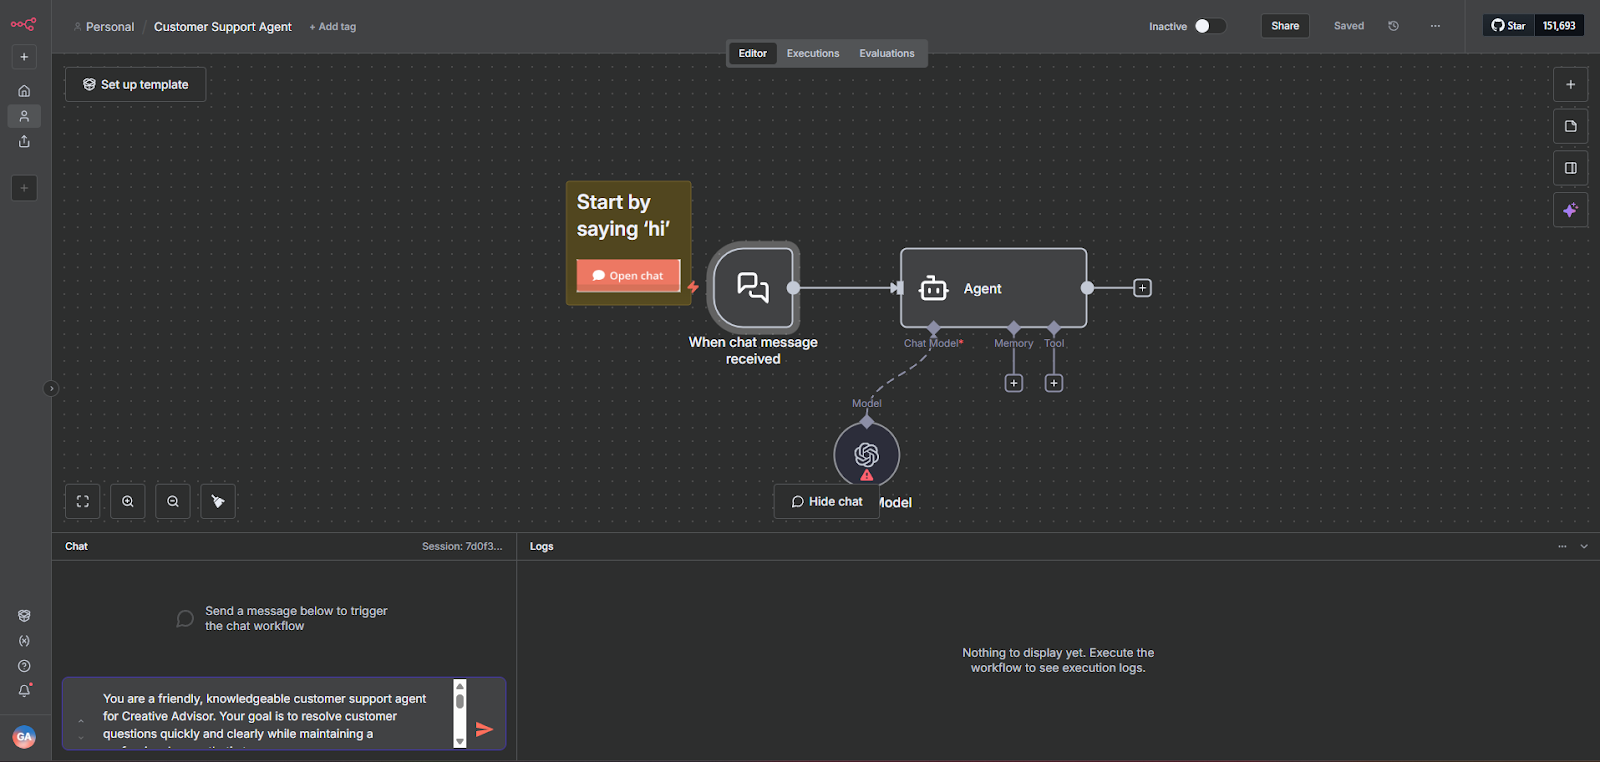Click the Set up template button

point(136,85)
